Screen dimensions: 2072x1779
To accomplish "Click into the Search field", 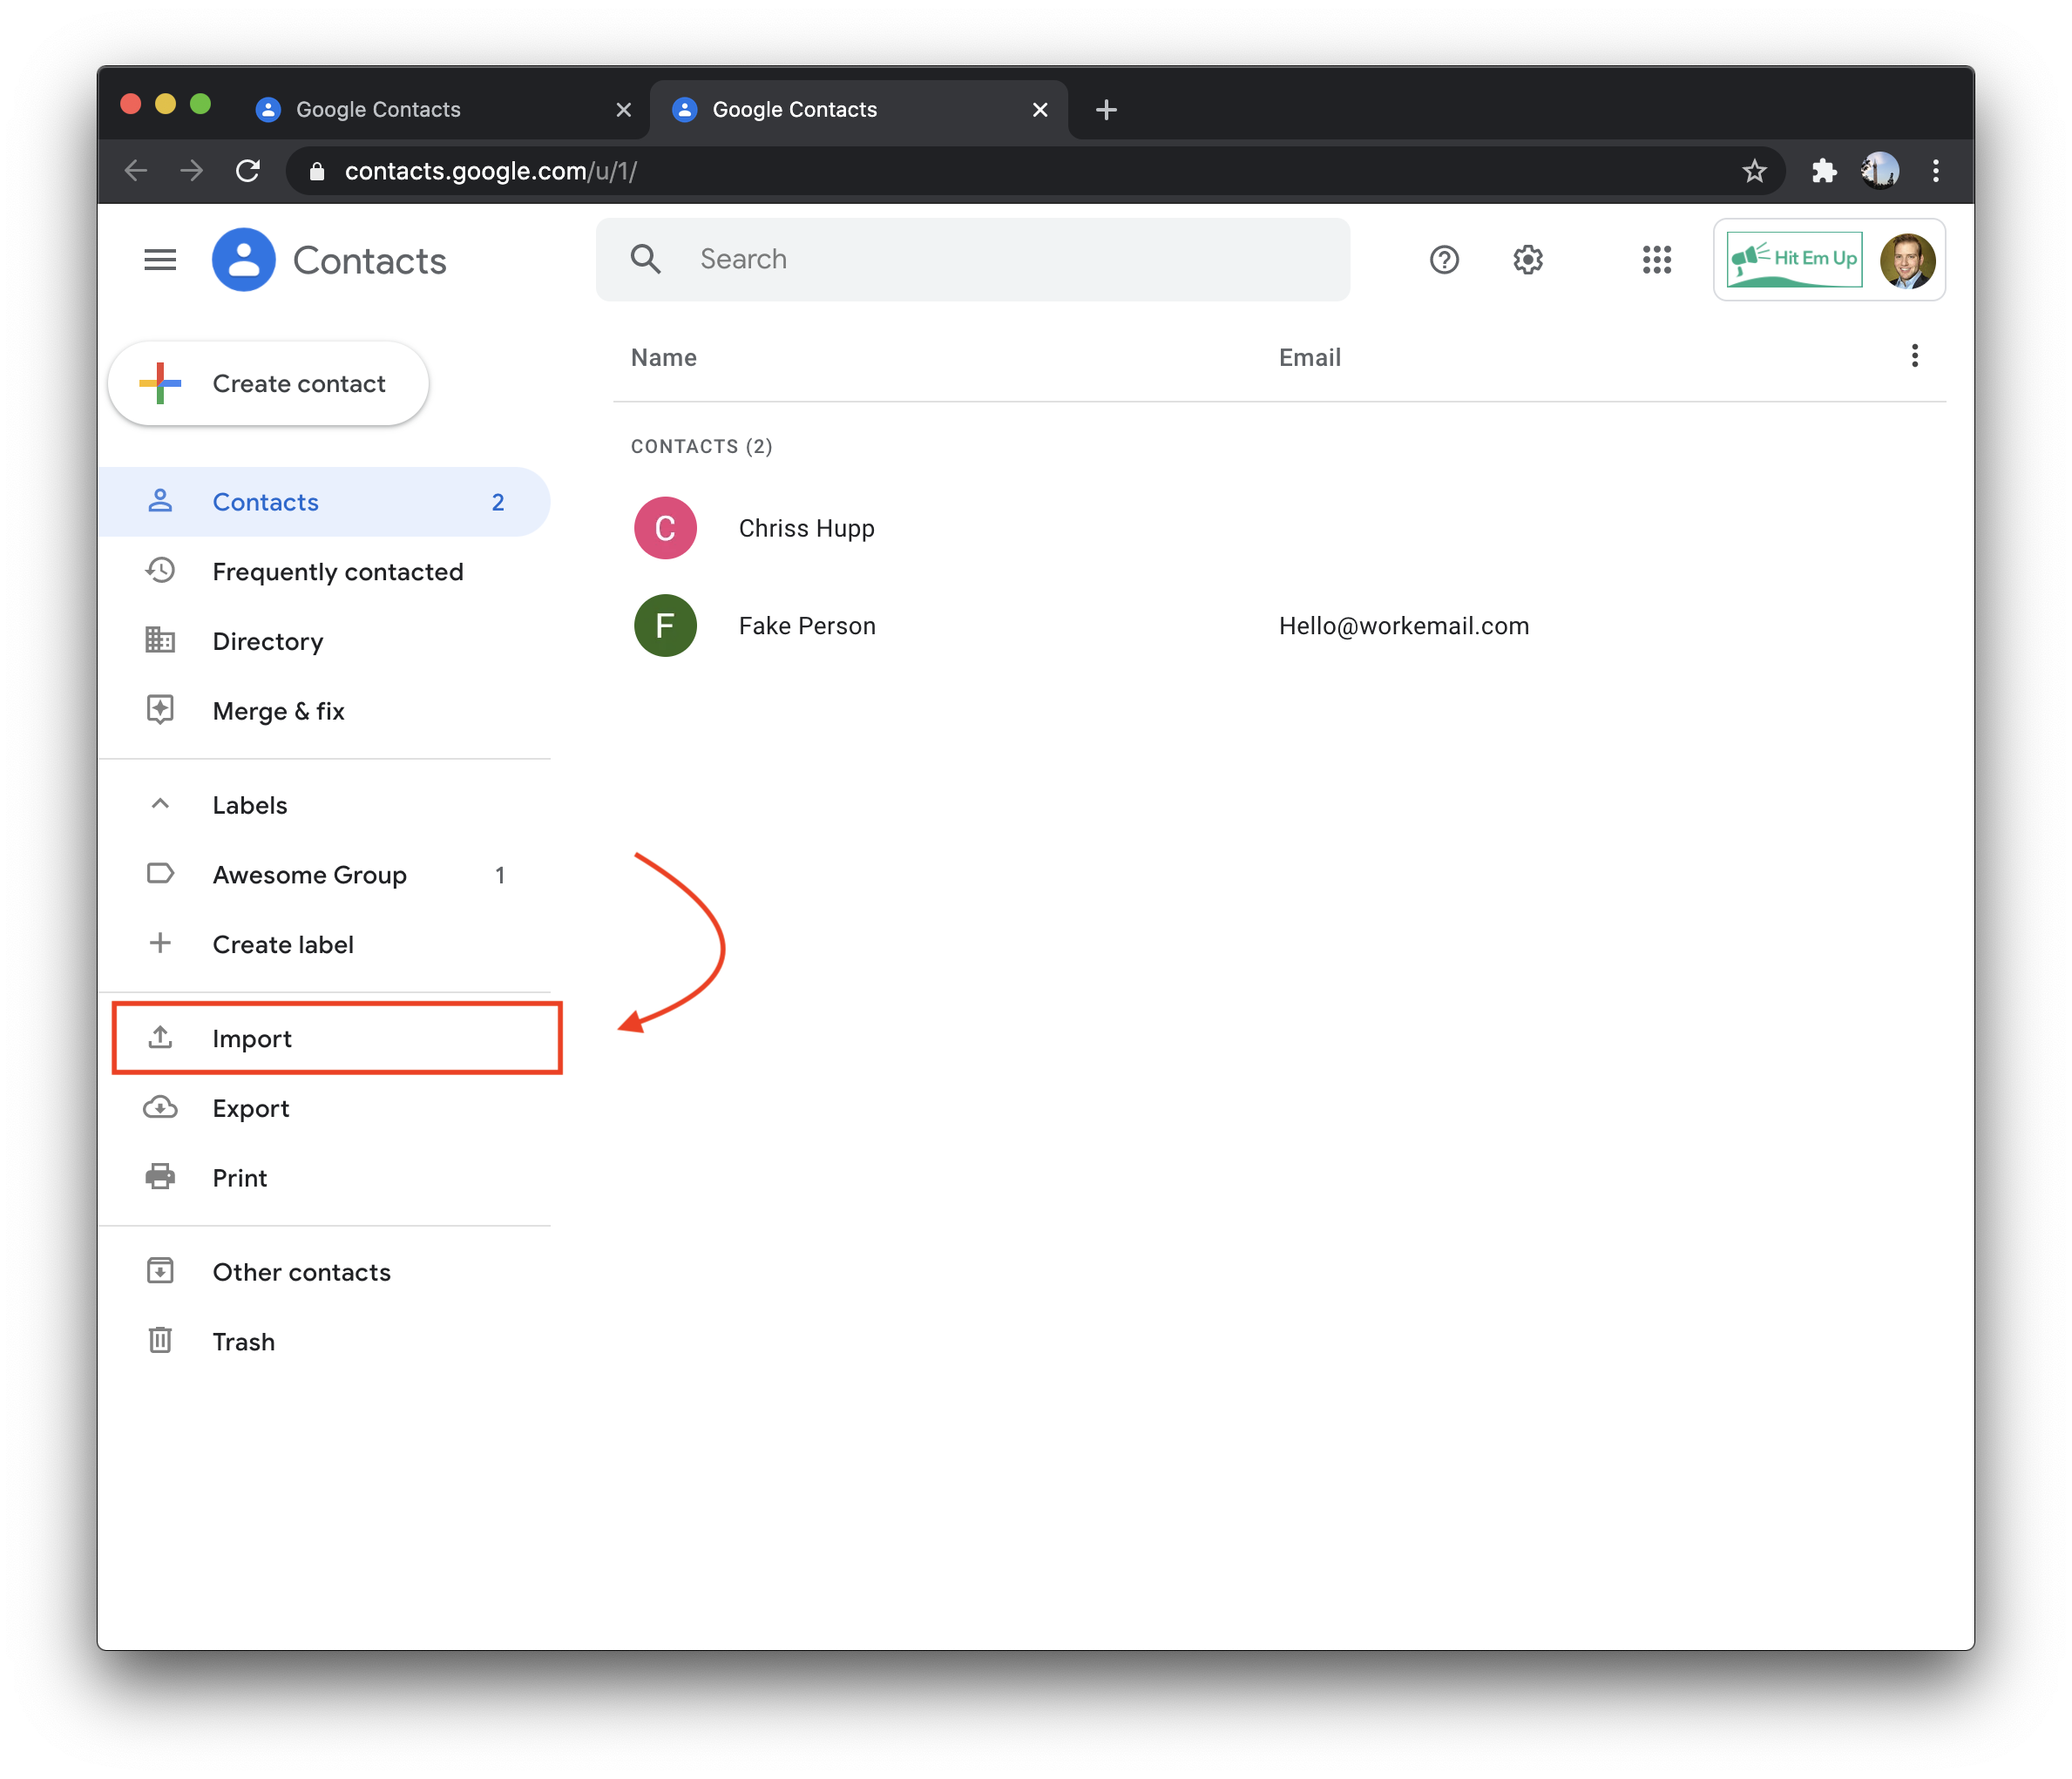I will 972,259.
